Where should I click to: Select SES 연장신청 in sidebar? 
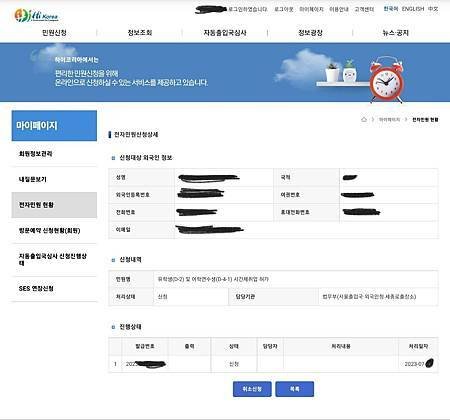click(54, 289)
